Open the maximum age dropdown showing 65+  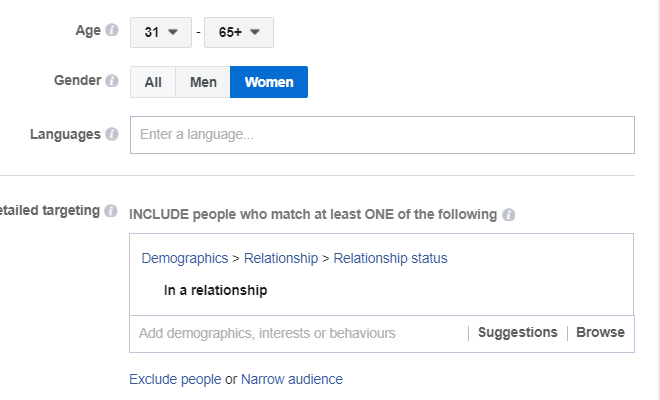click(x=240, y=32)
